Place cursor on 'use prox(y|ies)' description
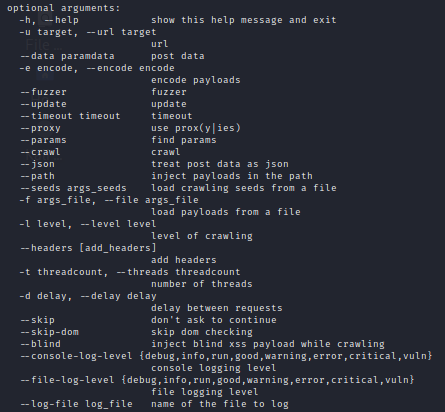This screenshot has width=445, height=412. pos(196,128)
